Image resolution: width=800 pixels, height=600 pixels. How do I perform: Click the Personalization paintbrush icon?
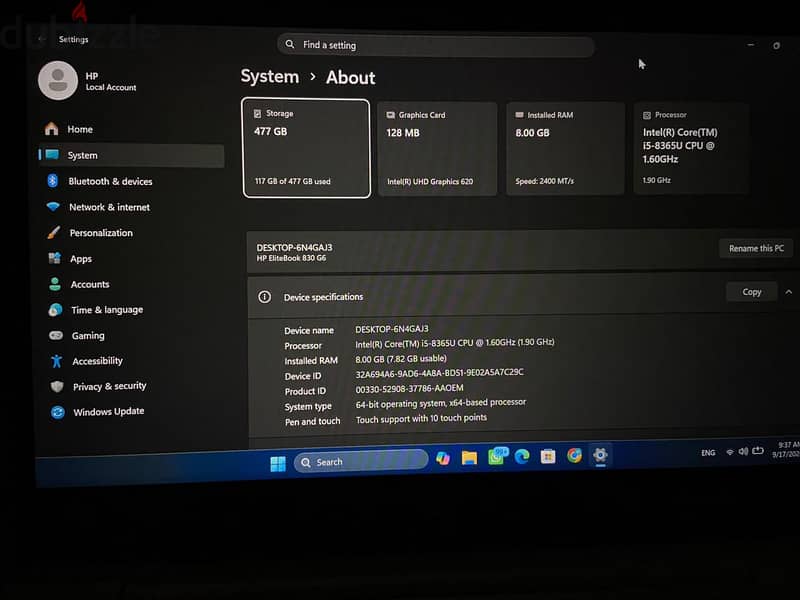[54, 233]
